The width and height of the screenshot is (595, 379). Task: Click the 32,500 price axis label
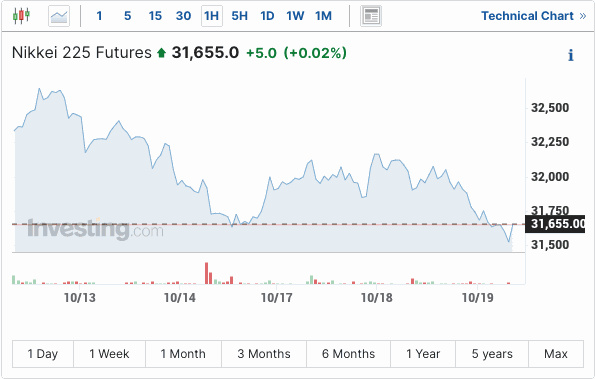point(550,108)
